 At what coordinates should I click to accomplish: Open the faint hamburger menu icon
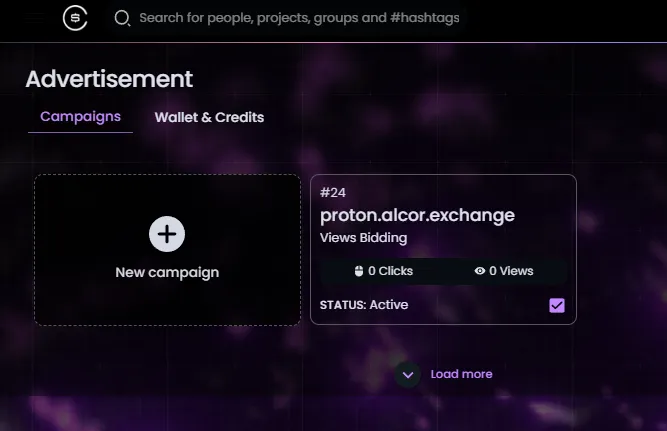tap(35, 18)
